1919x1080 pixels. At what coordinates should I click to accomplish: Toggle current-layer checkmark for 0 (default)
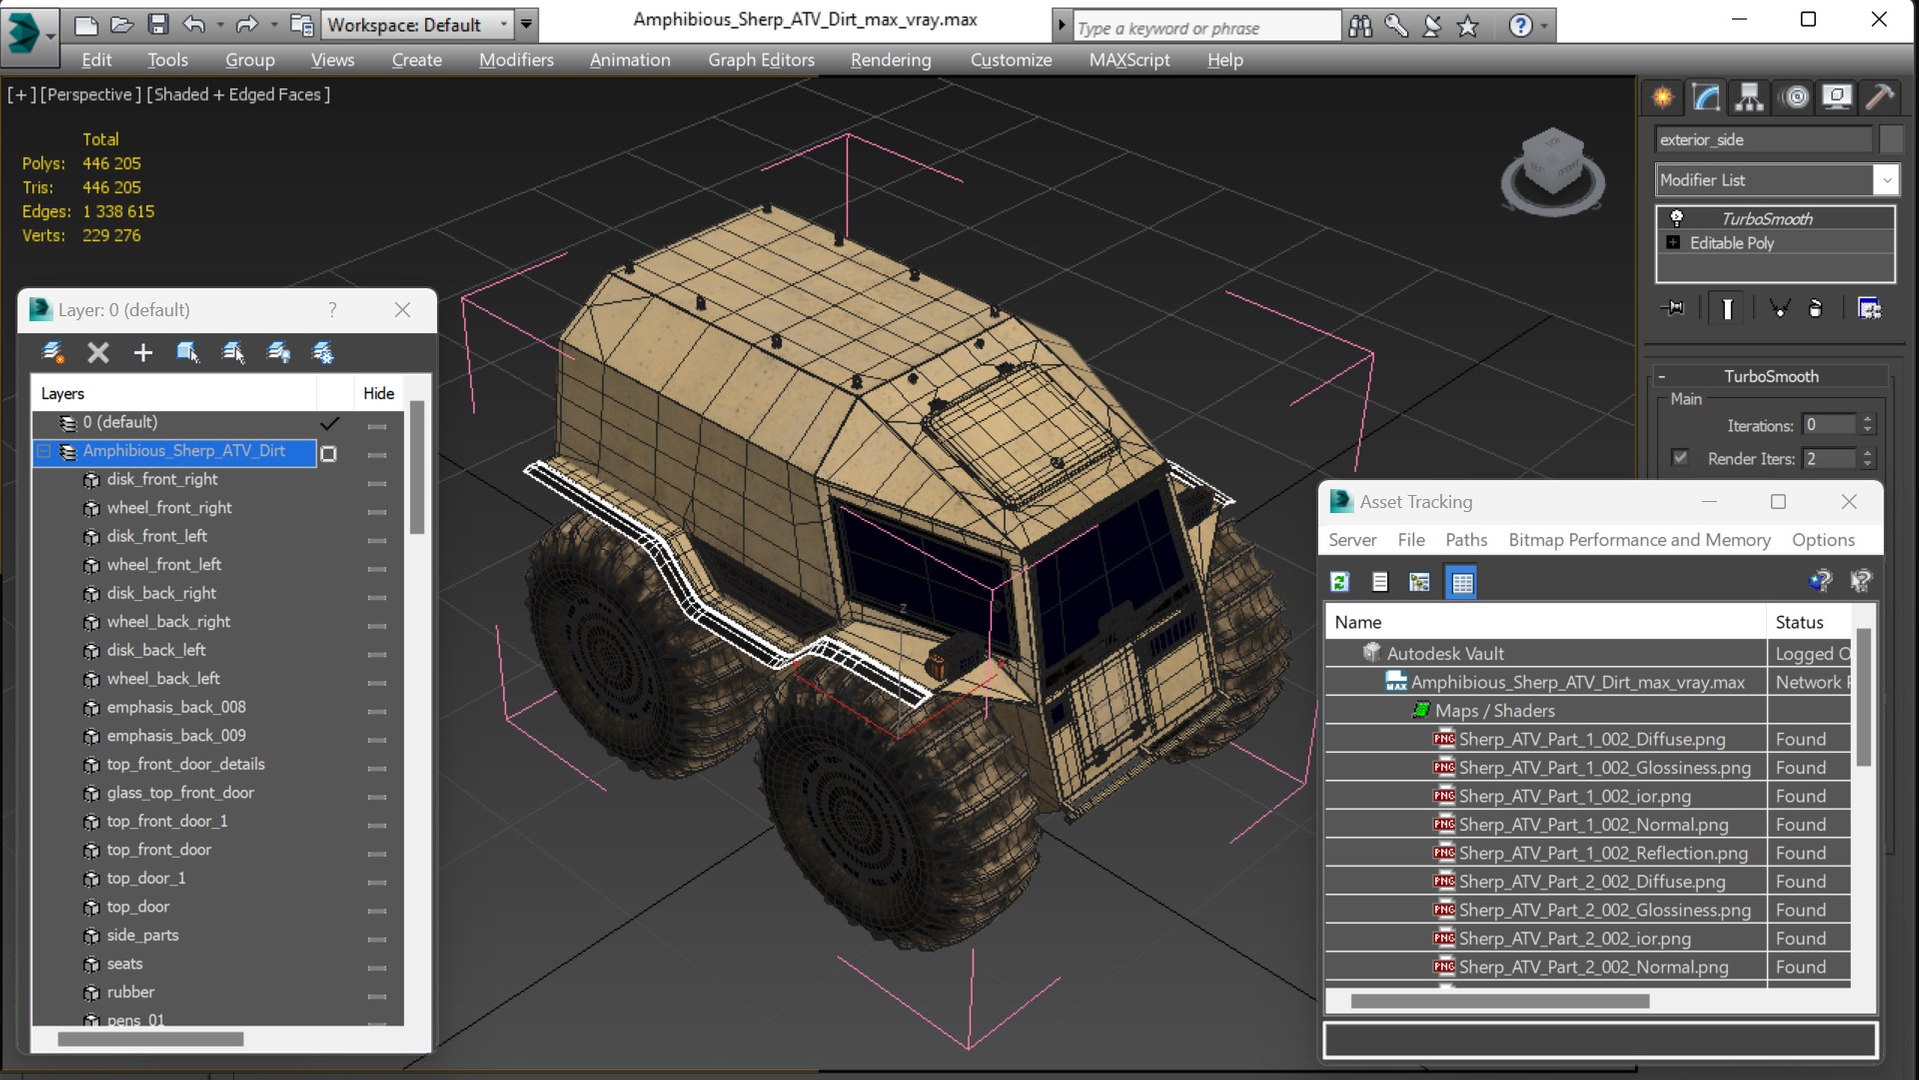(x=329, y=424)
